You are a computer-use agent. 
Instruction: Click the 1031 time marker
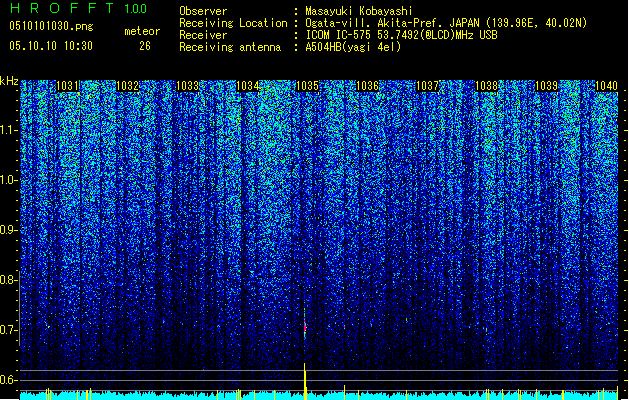67,86
